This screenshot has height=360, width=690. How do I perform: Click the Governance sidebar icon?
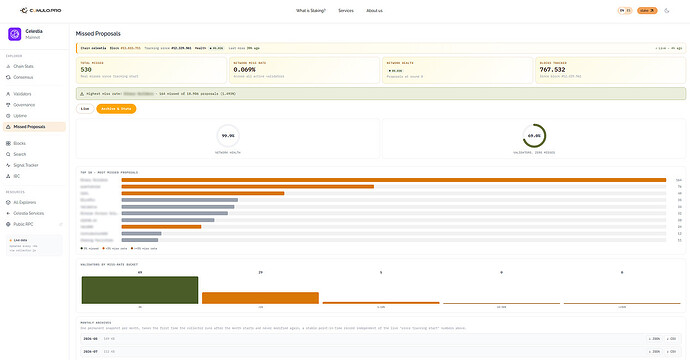coord(8,105)
